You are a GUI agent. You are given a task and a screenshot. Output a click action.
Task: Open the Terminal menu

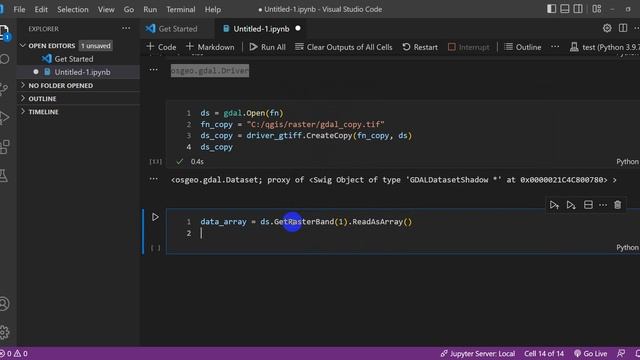(180, 9)
